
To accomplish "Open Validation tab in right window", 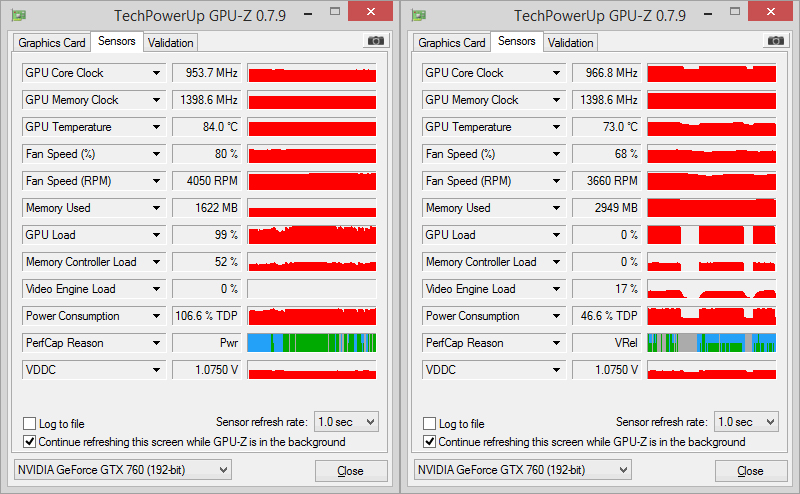I will [x=570, y=43].
